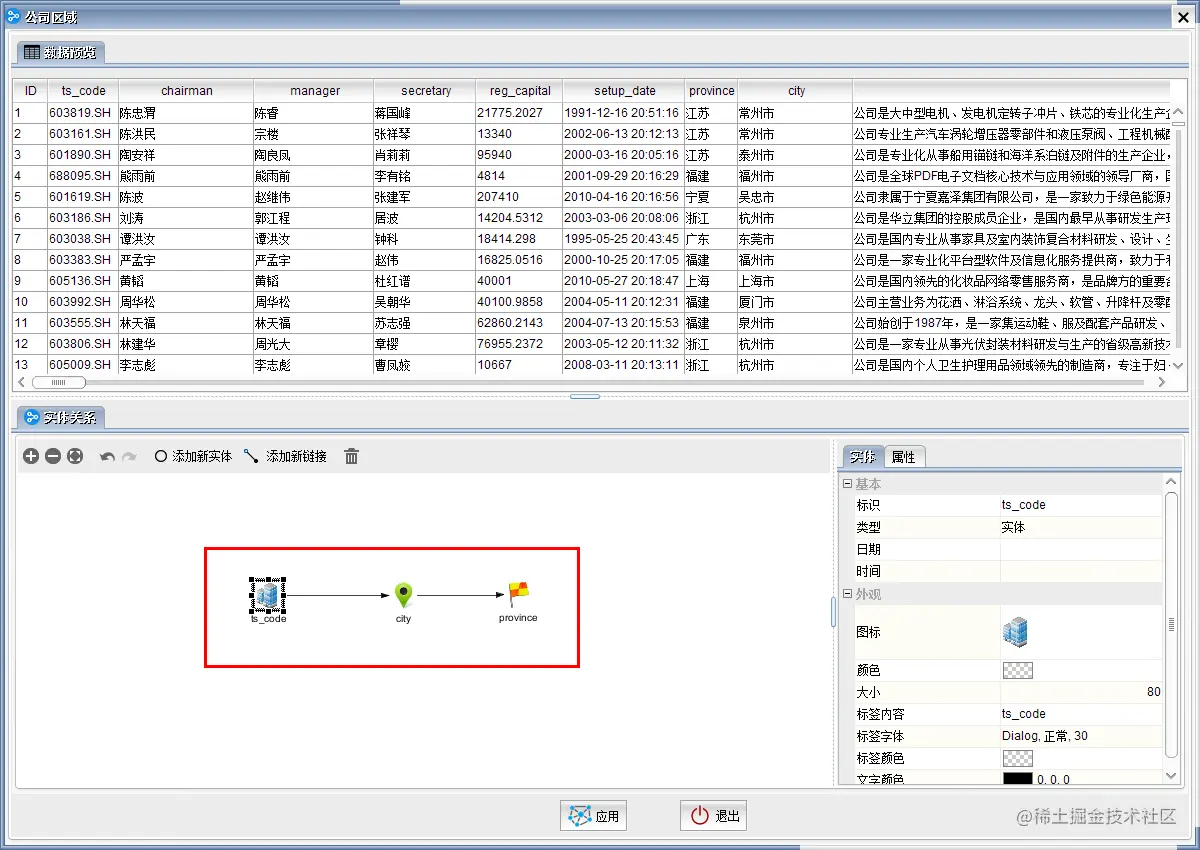Click the empty 时间 value field
Viewport: 1200px width, 850px height.
coord(1082,571)
